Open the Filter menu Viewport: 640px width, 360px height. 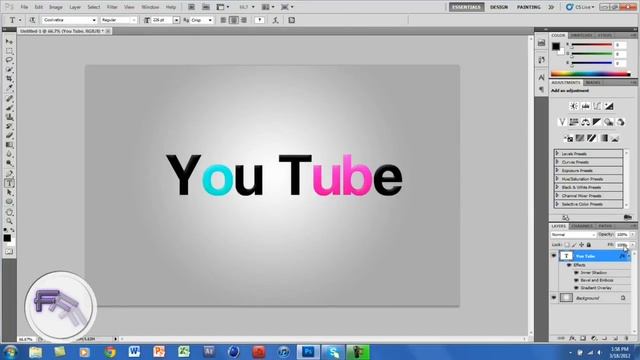pyautogui.click(x=112, y=7)
